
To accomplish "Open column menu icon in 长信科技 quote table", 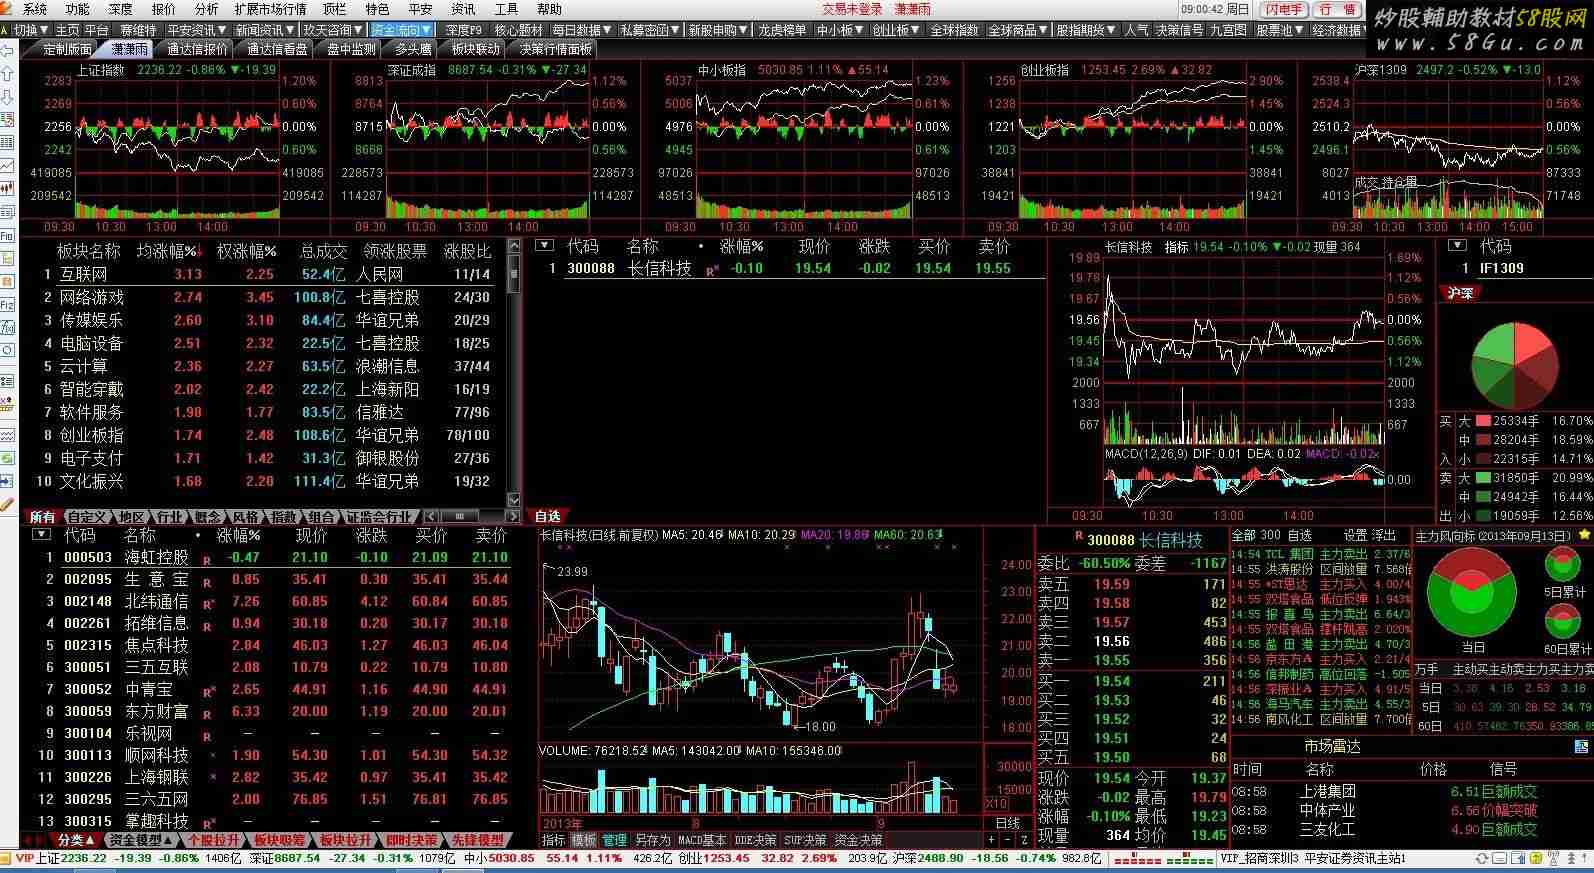I will coord(544,245).
